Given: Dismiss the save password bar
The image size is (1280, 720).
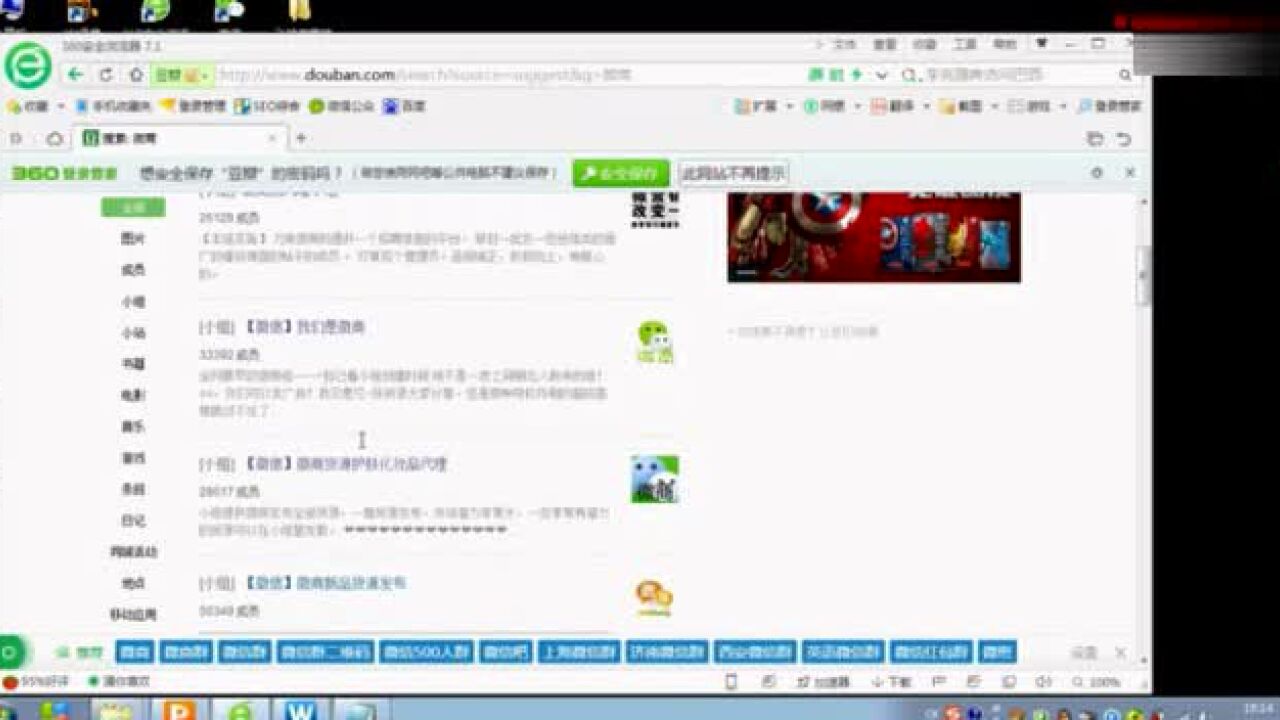Looking at the screenshot, I should (1130, 173).
